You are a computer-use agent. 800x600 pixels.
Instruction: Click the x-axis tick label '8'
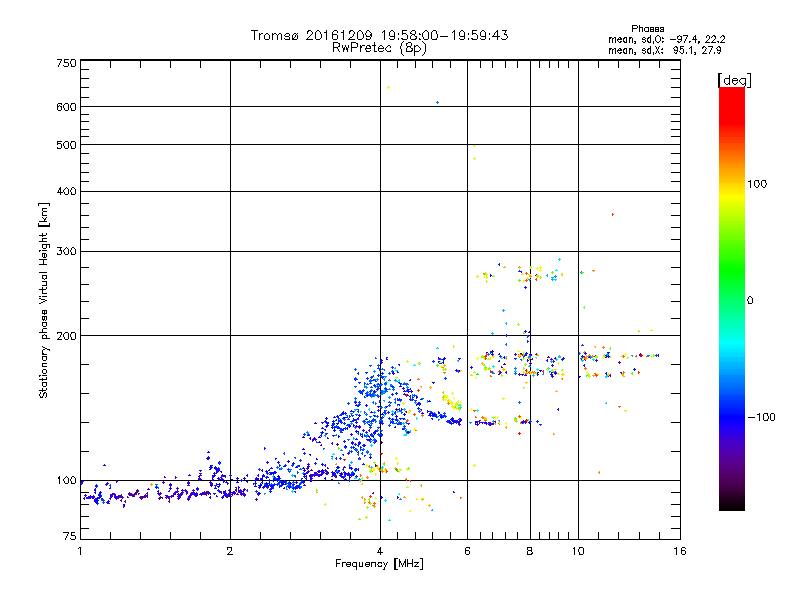530,551
